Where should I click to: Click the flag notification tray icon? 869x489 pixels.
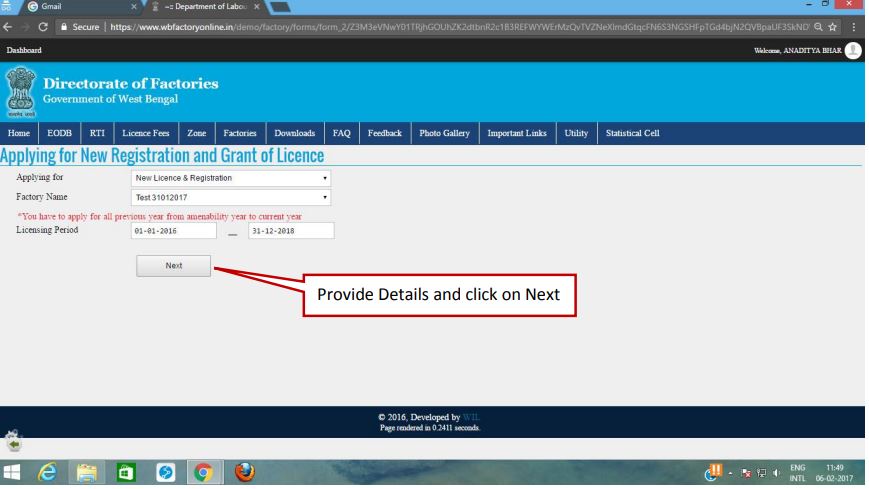pyautogui.click(x=746, y=473)
